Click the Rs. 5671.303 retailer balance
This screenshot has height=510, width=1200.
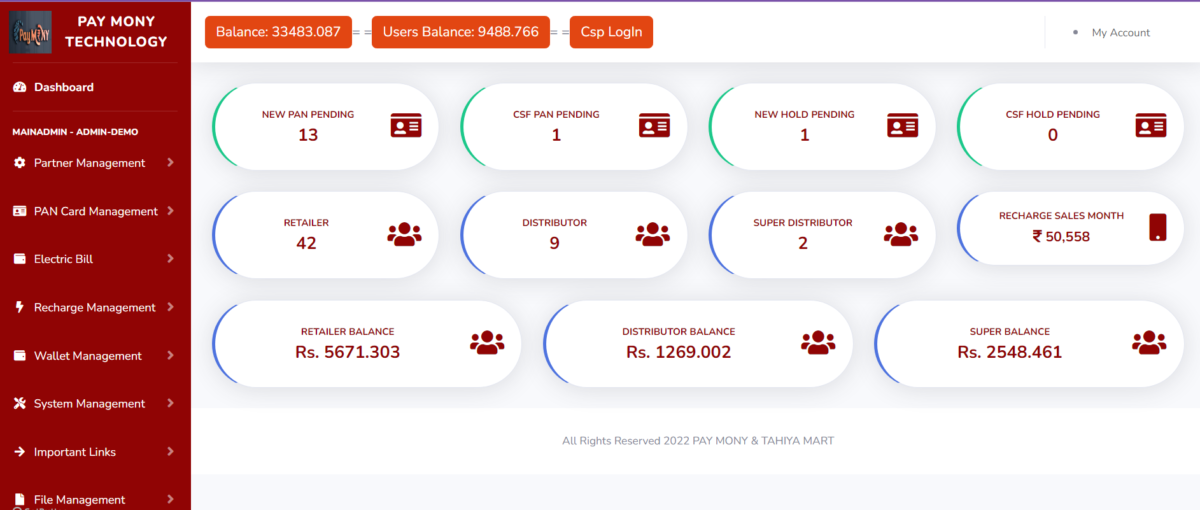click(348, 352)
